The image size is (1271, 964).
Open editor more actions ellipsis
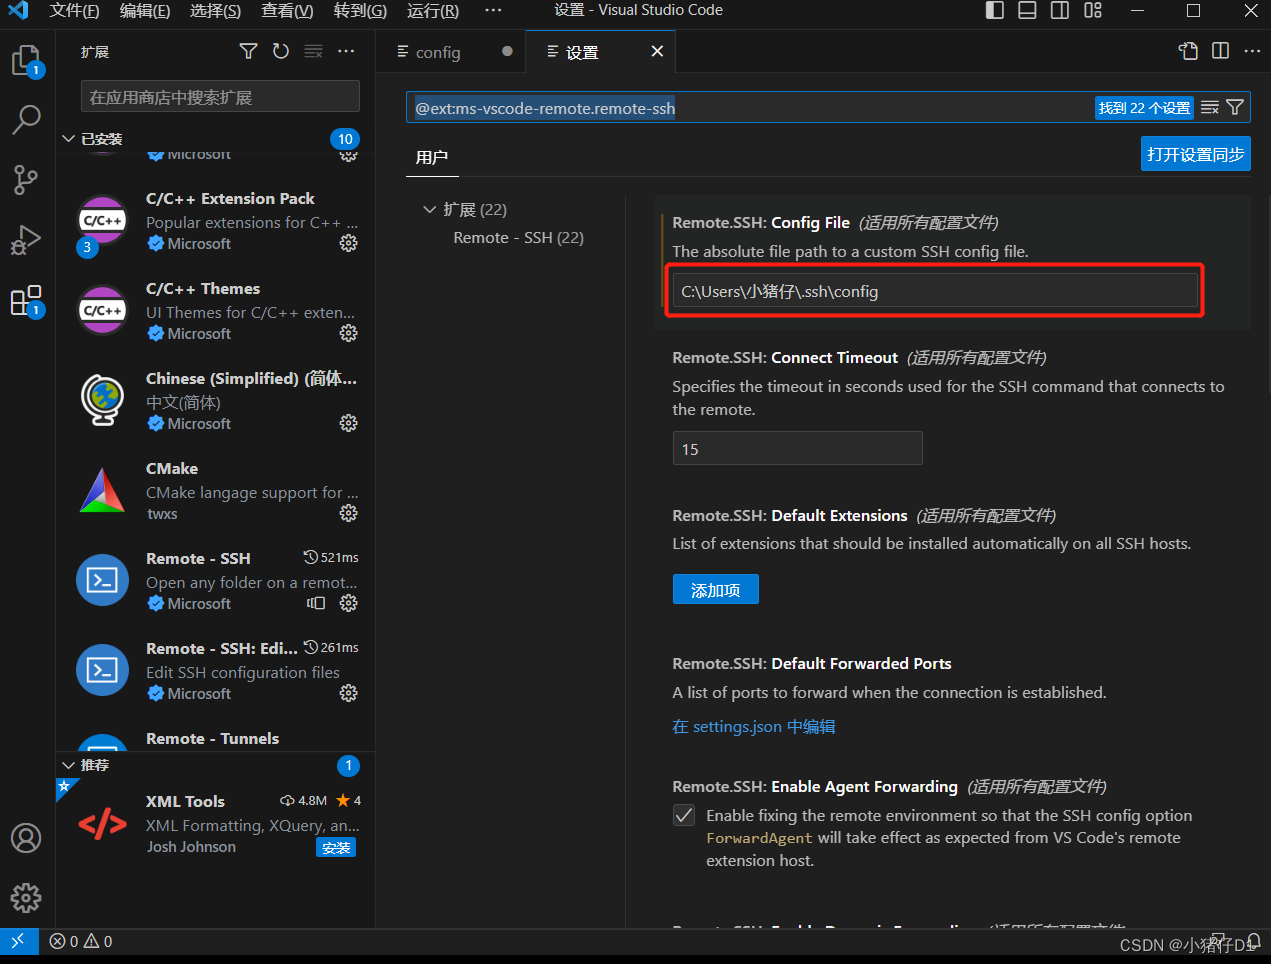coord(1252,51)
